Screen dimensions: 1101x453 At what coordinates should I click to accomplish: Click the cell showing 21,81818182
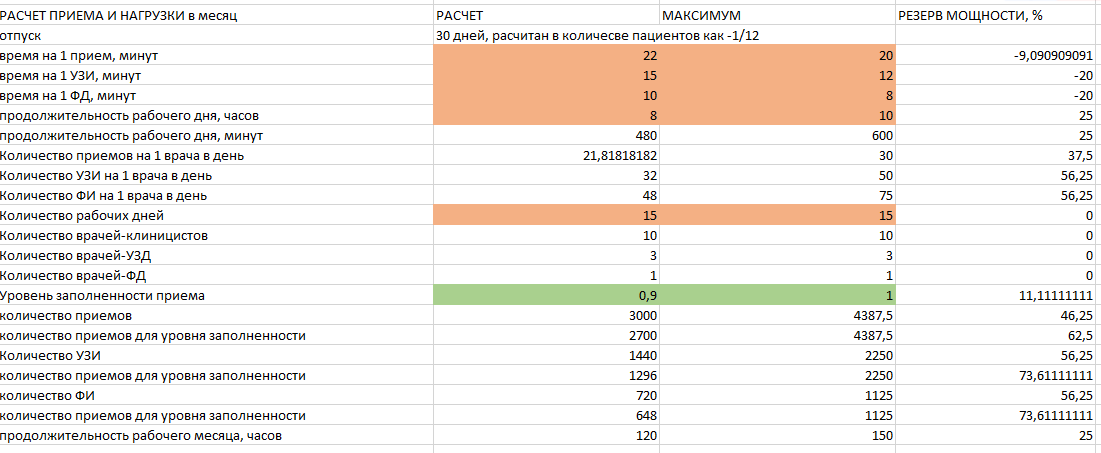click(x=547, y=155)
